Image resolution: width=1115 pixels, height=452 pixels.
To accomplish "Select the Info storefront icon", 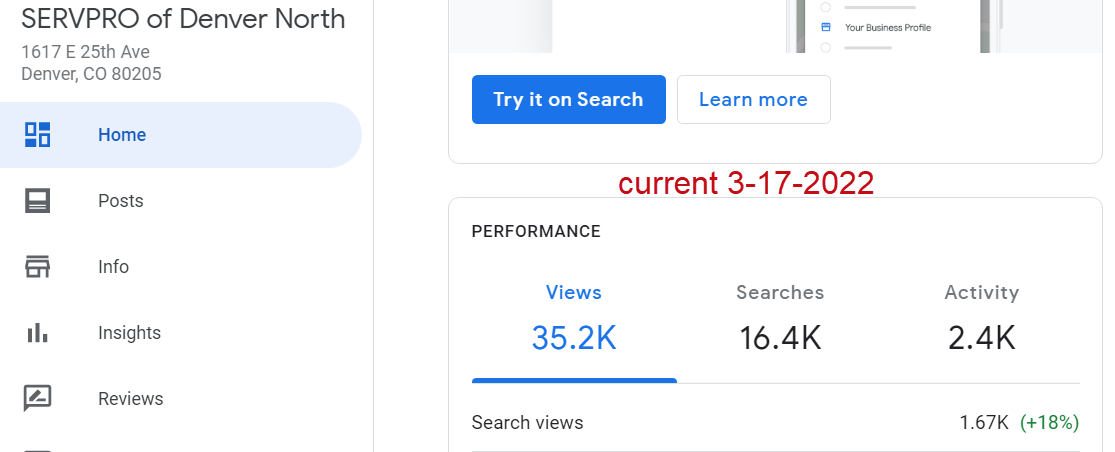I will click(37, 267).
